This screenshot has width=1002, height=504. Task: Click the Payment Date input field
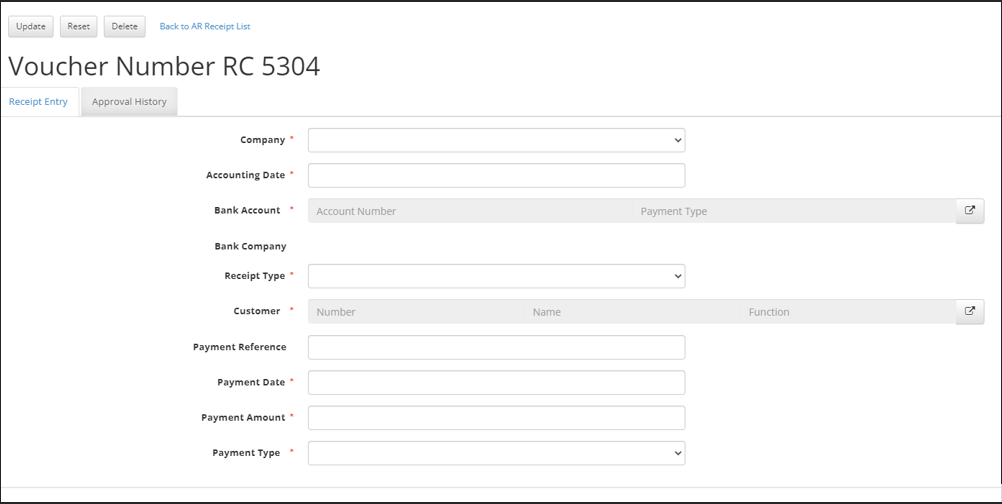[x=496, y=382]
